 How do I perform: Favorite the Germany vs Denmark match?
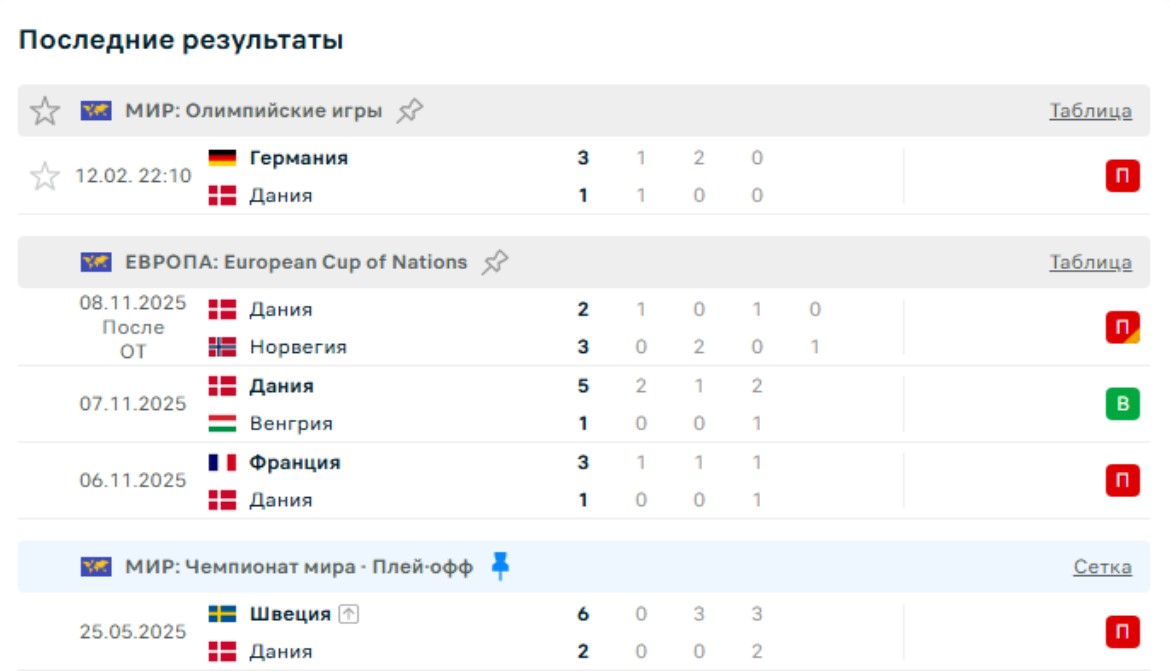(x=44, y=177)
